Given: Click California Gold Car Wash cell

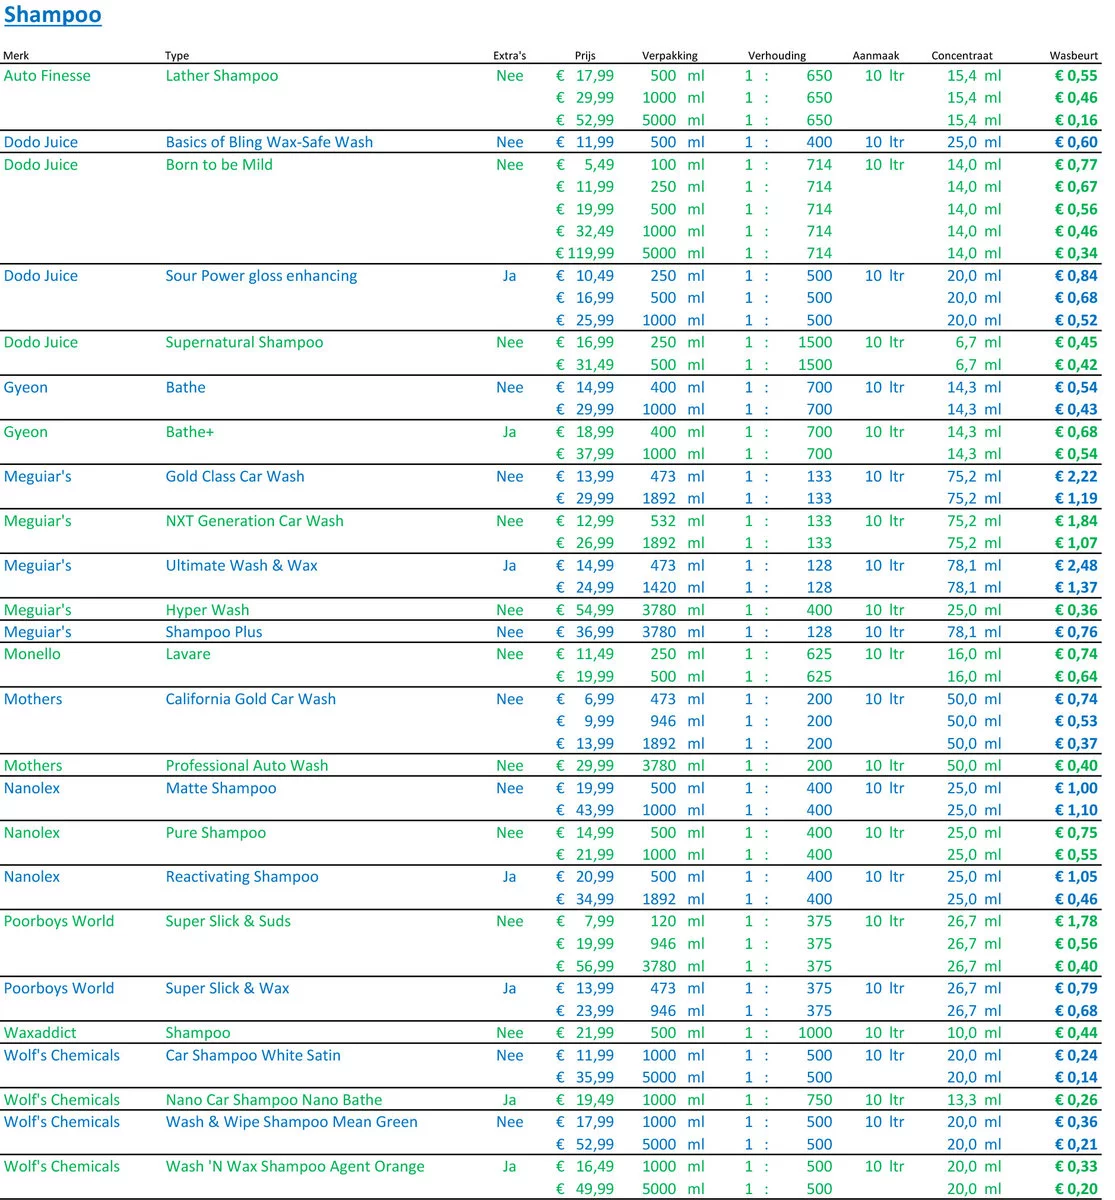Looking at the screenshot, I should point(250,699).
